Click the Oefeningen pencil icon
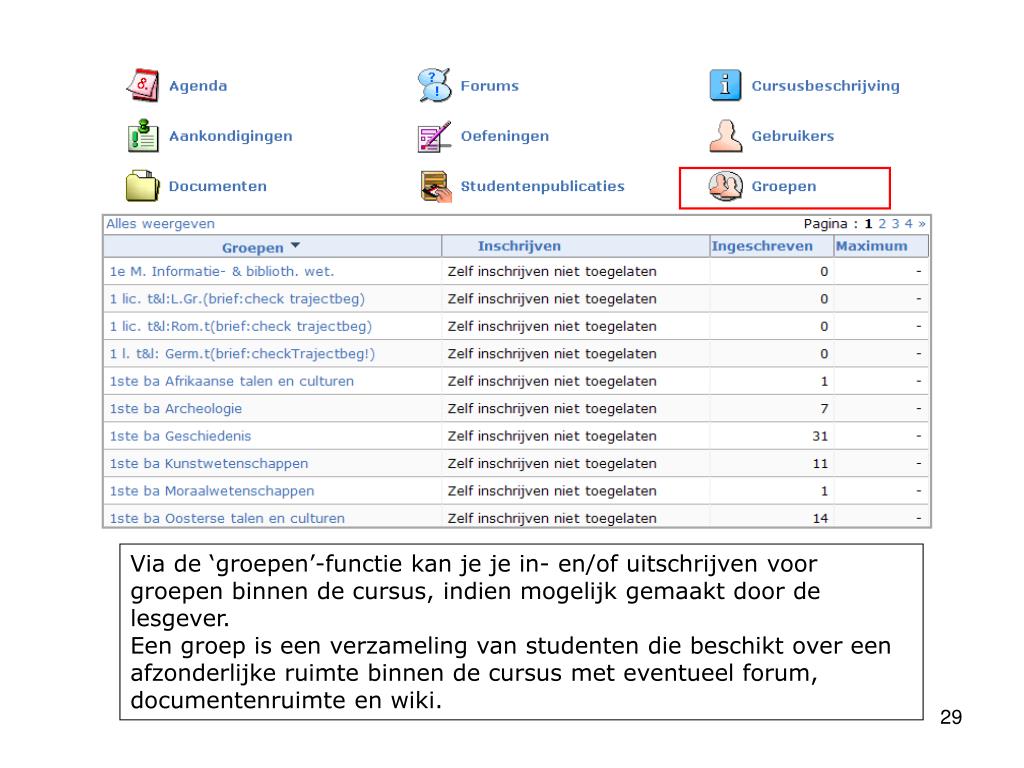 434,136
